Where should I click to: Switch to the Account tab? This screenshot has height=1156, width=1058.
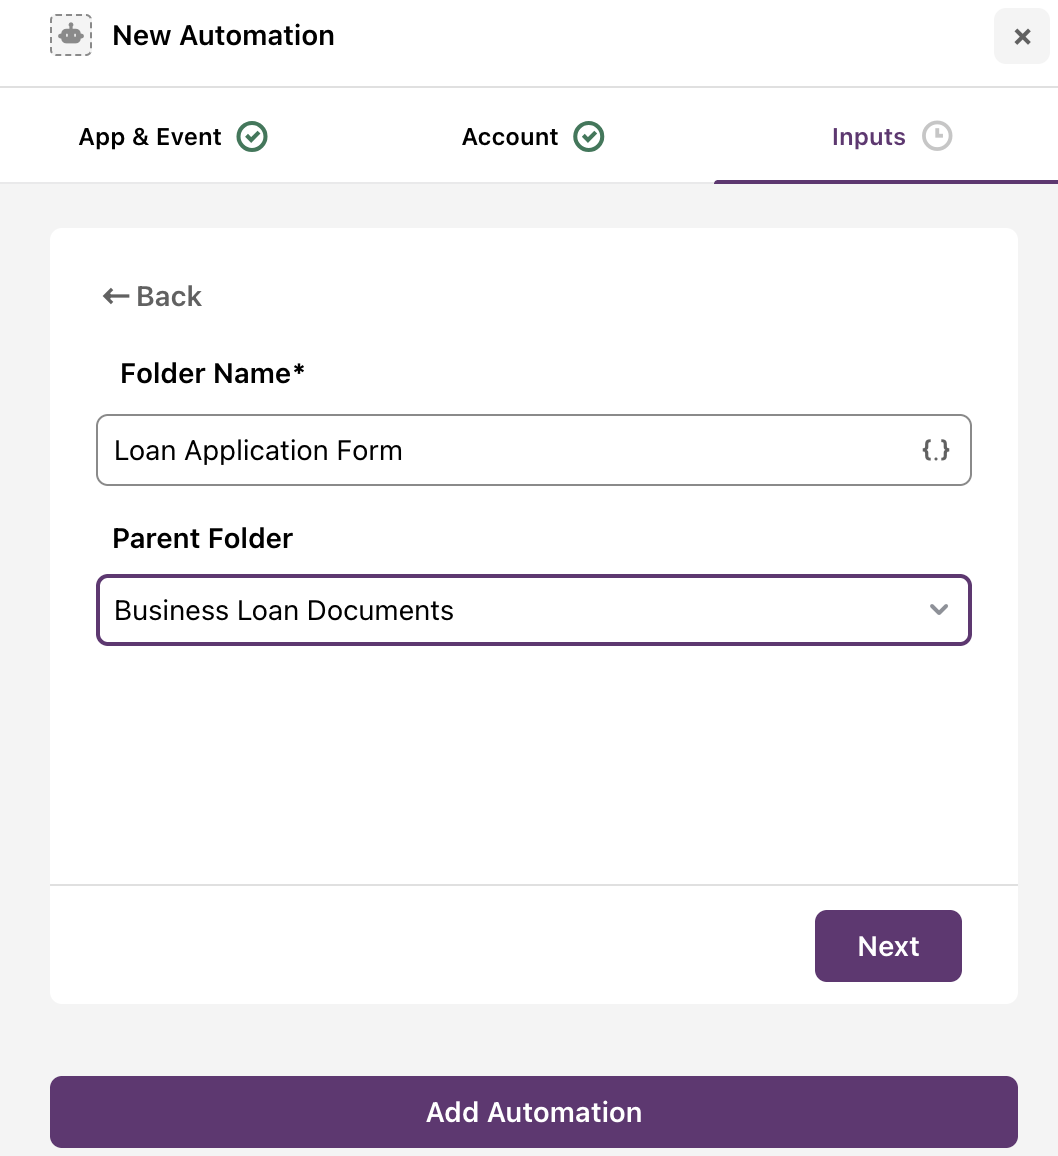532,136
